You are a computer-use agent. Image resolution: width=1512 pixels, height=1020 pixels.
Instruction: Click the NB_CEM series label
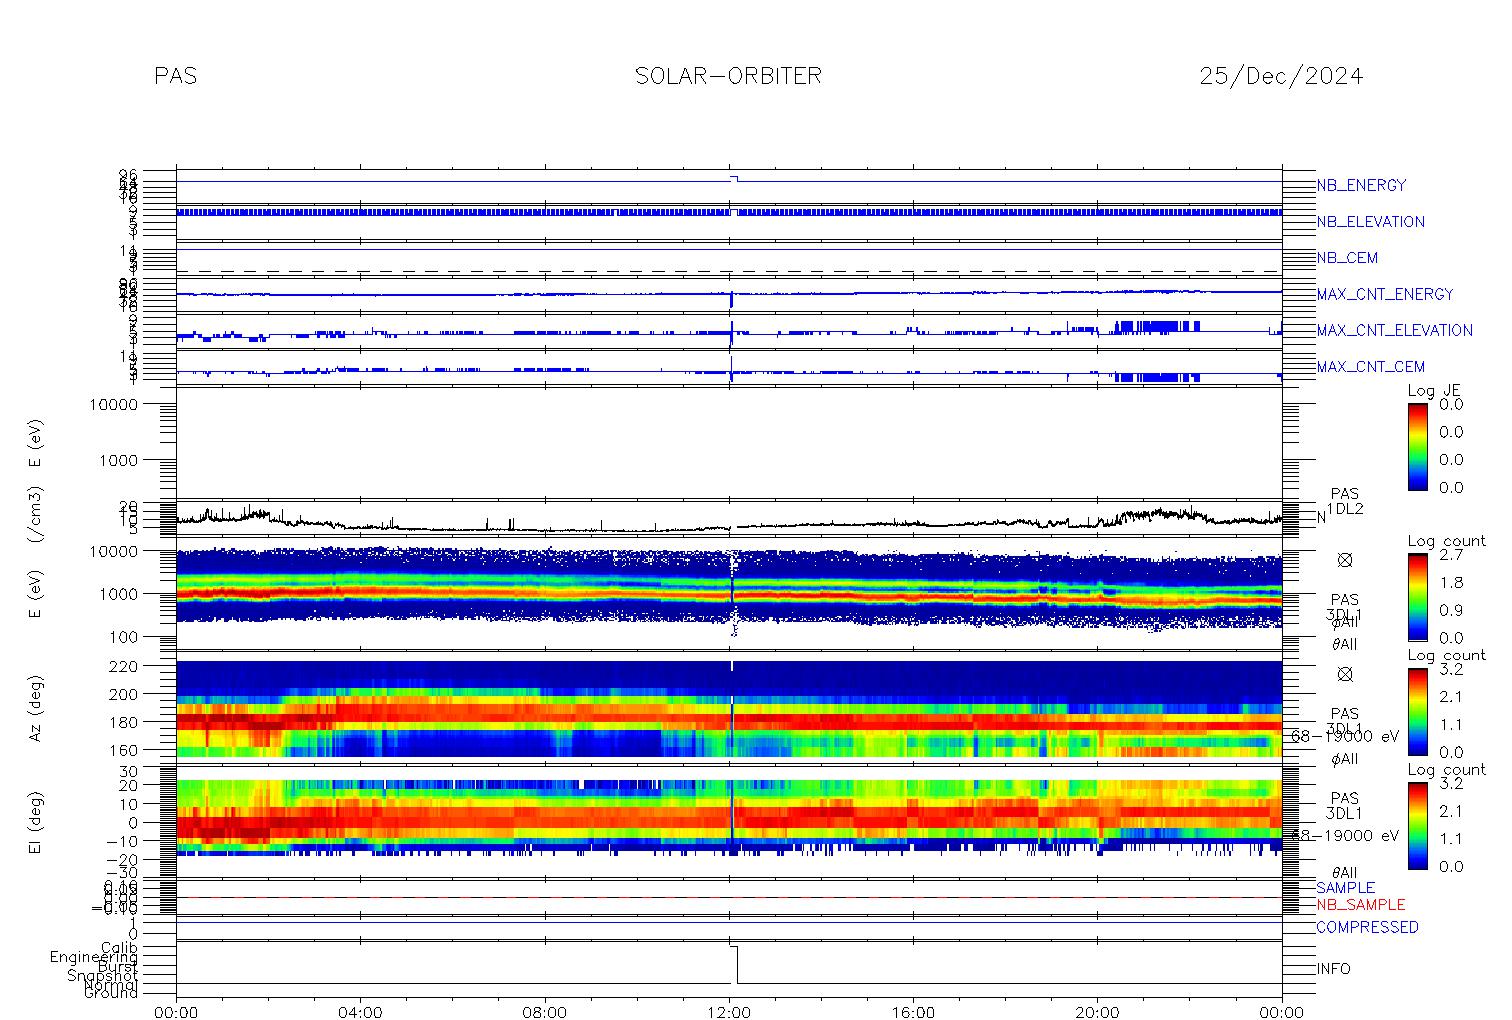[1347, 258]
